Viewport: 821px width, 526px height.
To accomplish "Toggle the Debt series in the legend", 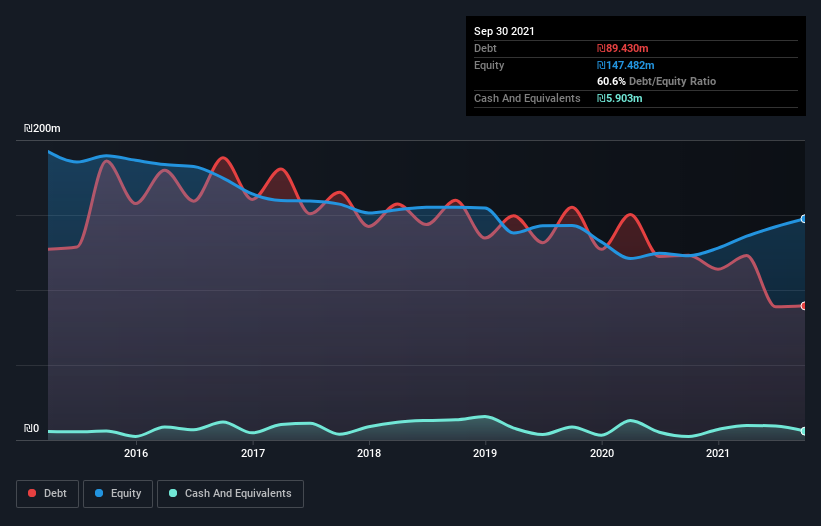I will (x=47, y=494).
